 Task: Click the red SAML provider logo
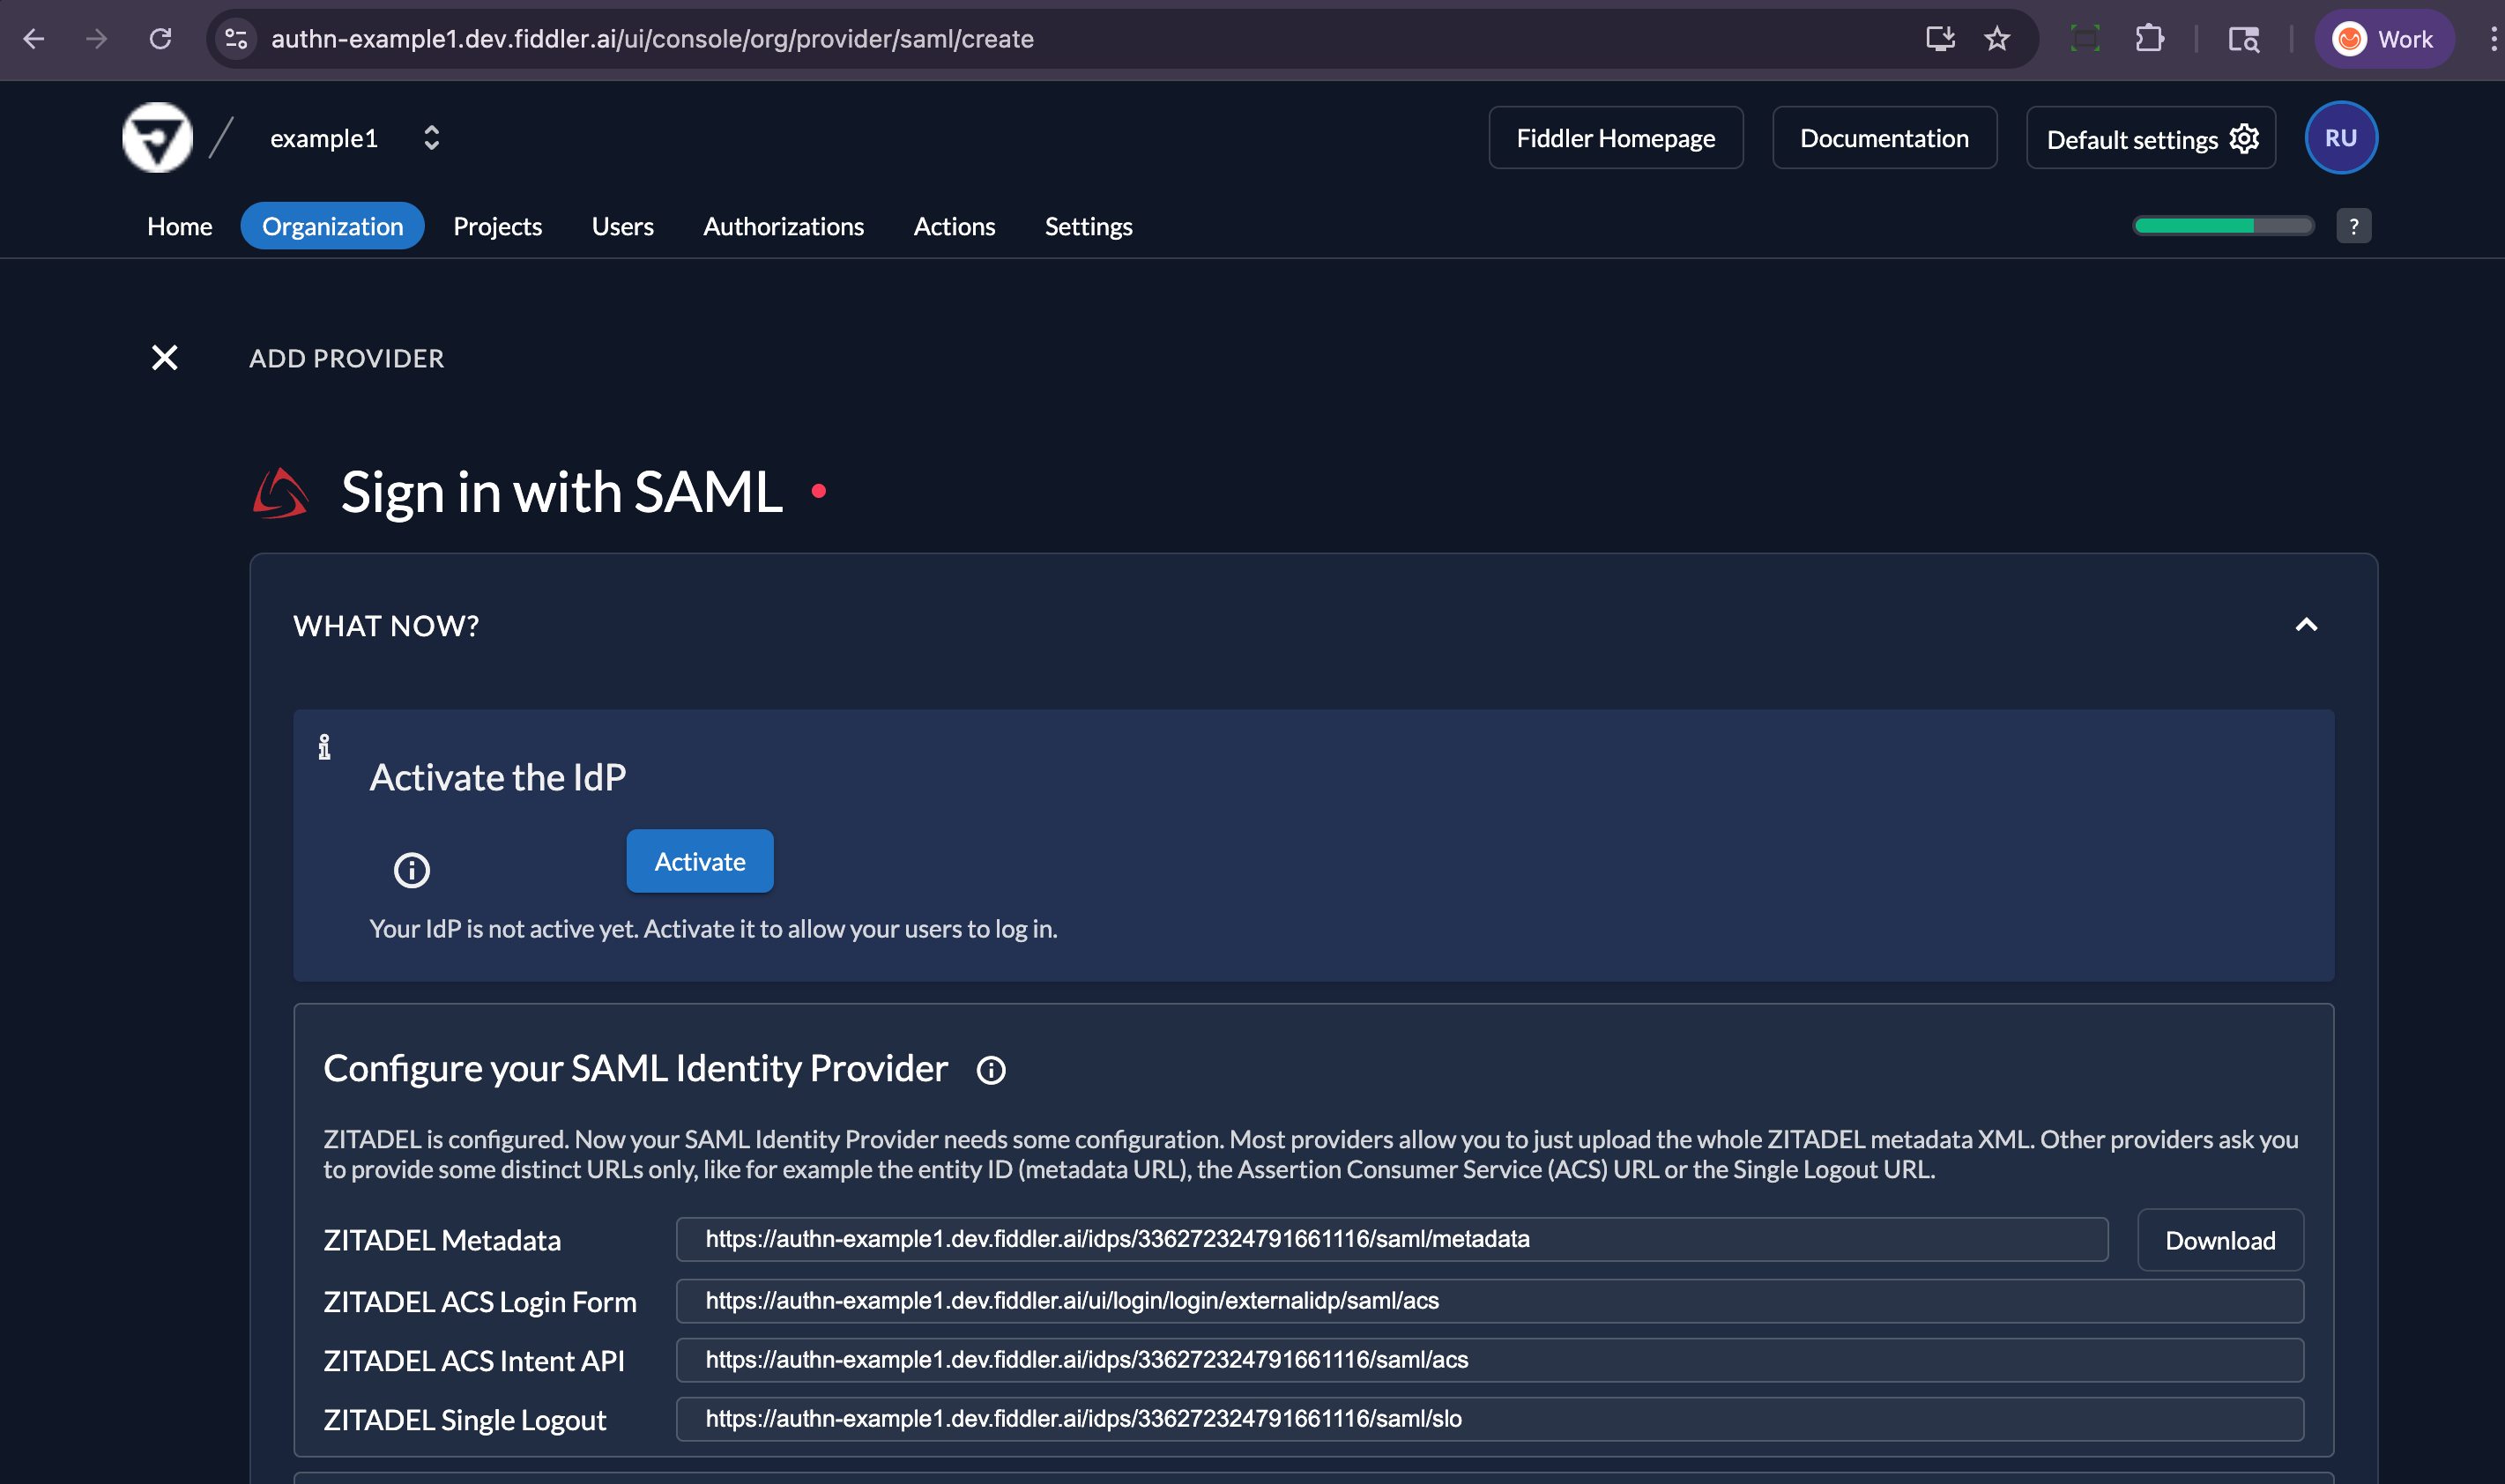coord(280,491)
